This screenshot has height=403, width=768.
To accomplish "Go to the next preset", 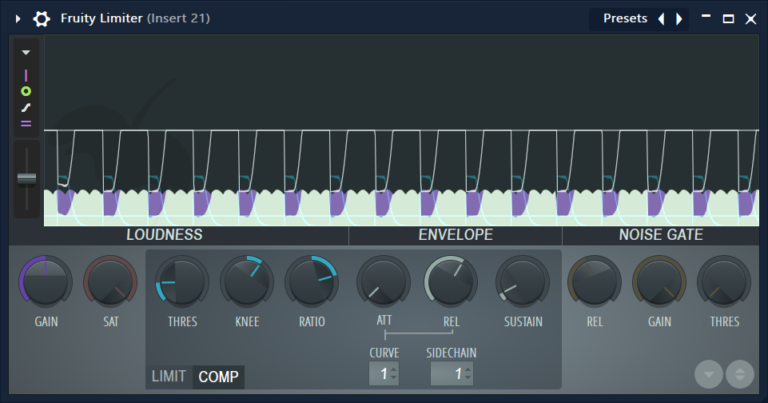I will [679, 19].
